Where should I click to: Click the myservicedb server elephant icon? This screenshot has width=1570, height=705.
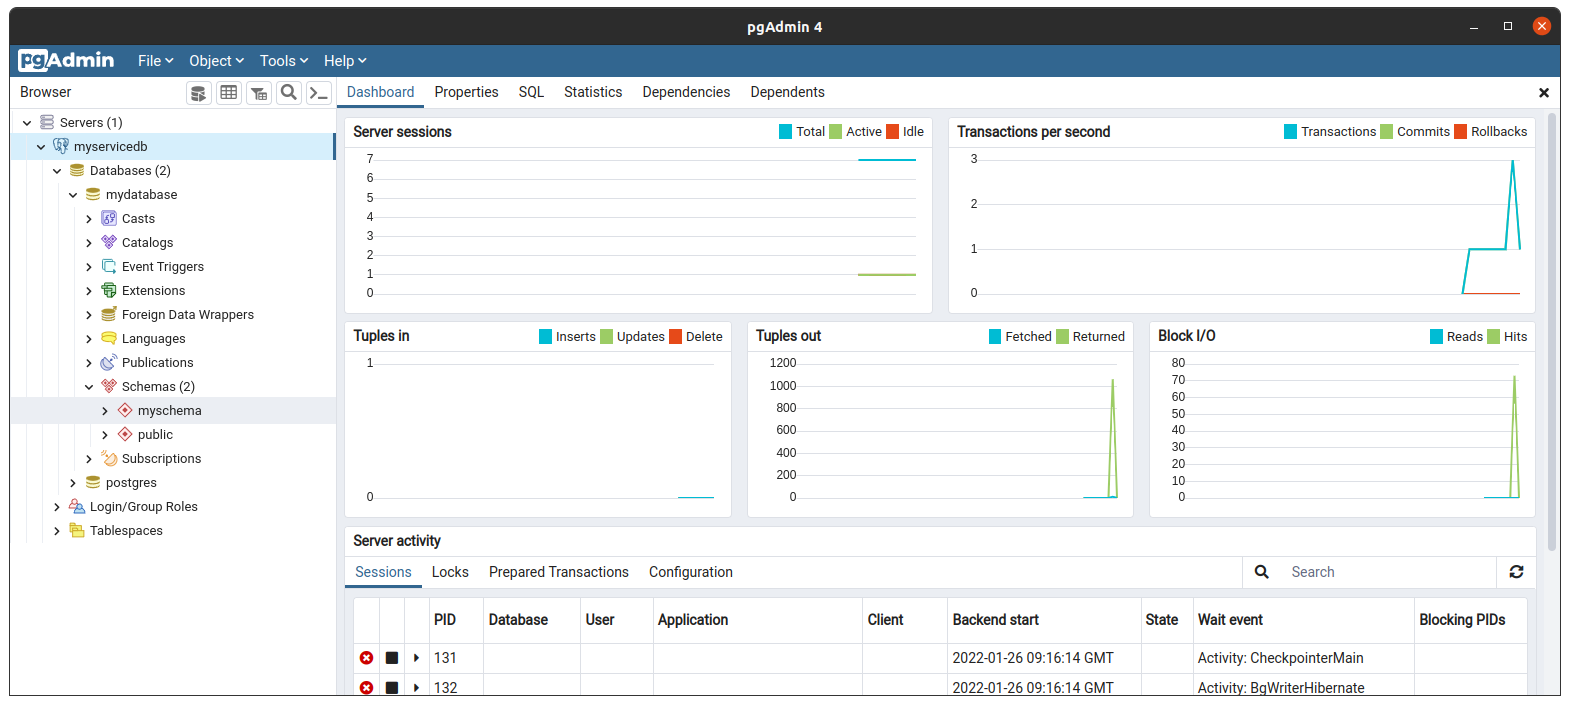point(61,146)
